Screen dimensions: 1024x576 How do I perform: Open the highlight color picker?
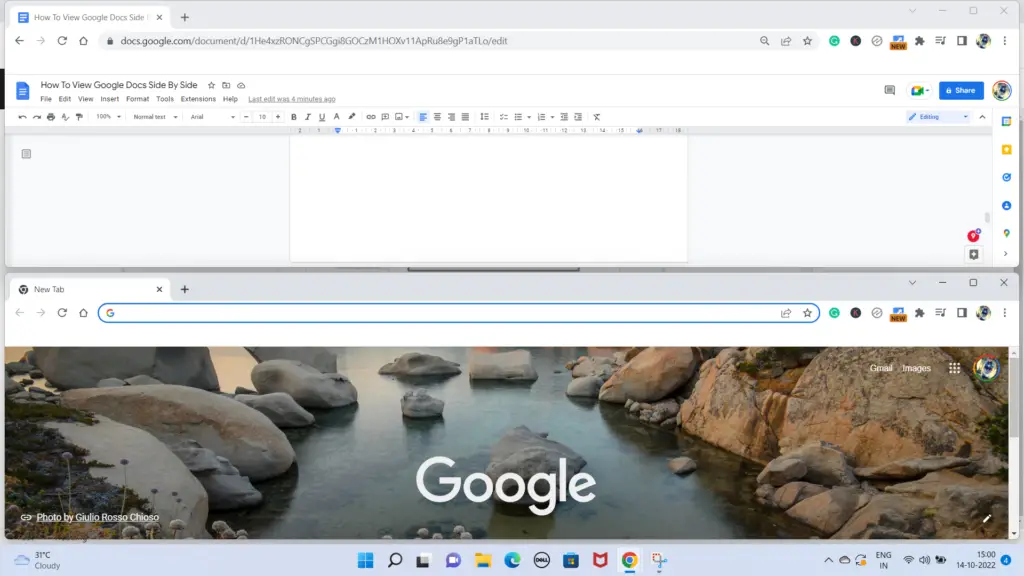(351, 117)
